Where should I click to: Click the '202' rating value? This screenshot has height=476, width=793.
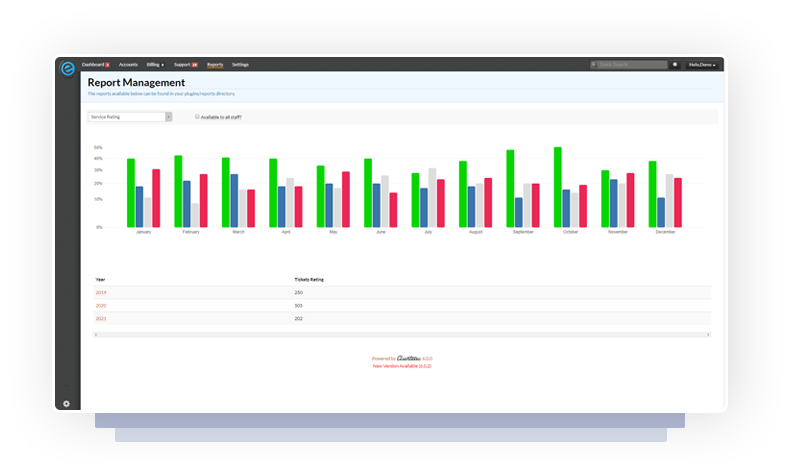[x=298, y=319]
